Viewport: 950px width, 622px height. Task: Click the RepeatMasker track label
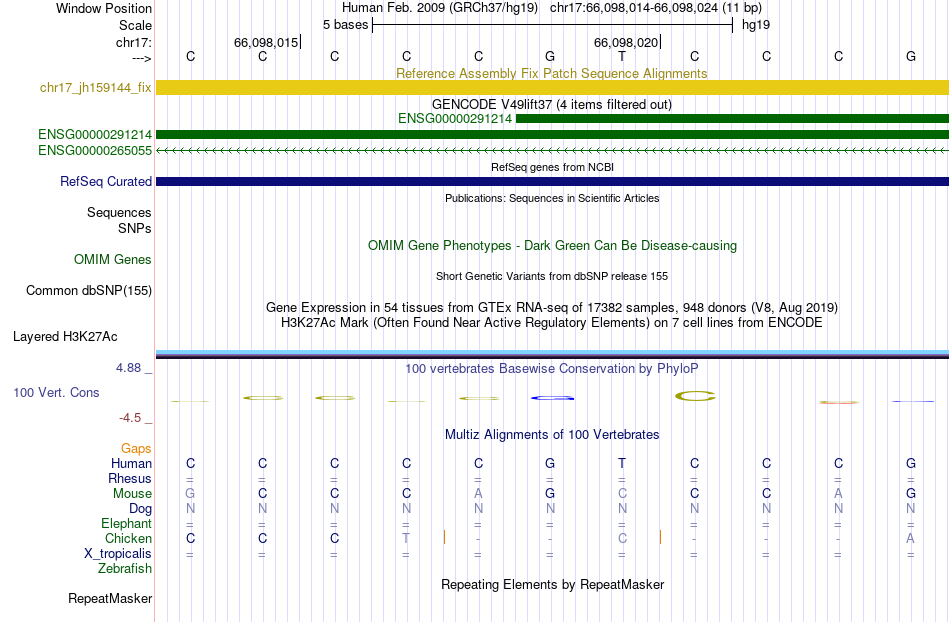click(110, 598)
